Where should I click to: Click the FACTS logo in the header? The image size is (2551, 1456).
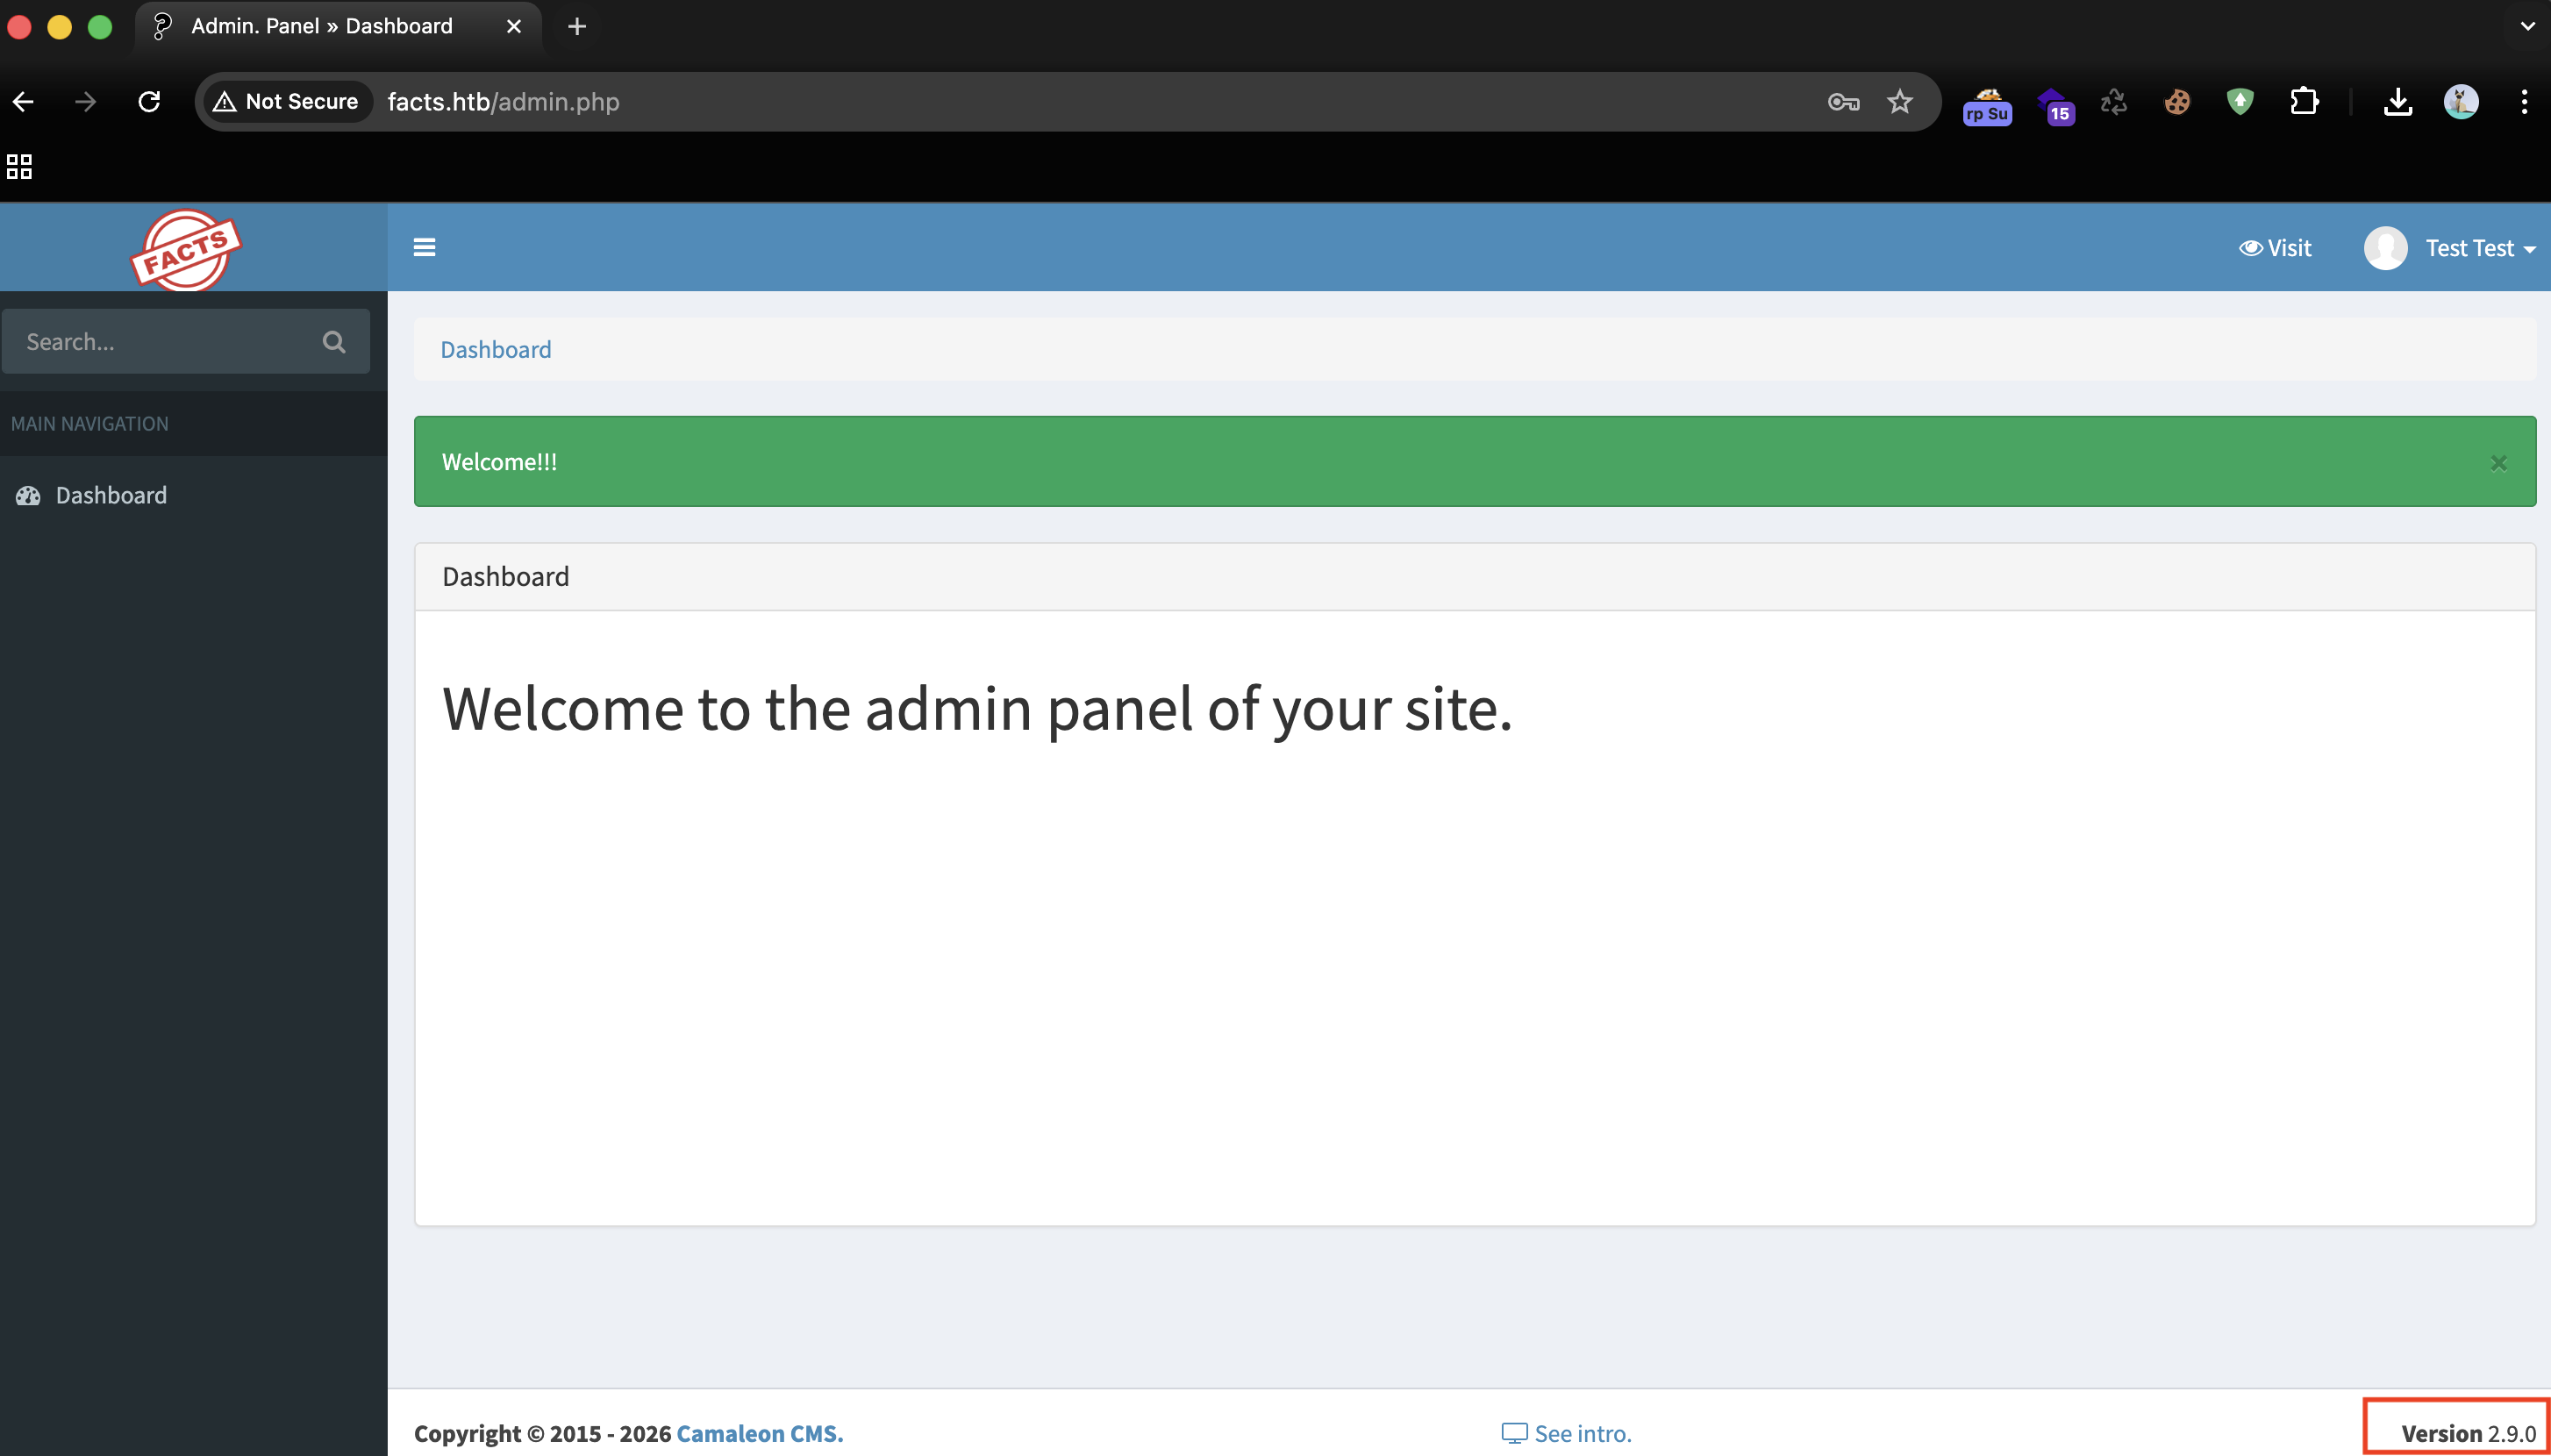coord(186,250)
